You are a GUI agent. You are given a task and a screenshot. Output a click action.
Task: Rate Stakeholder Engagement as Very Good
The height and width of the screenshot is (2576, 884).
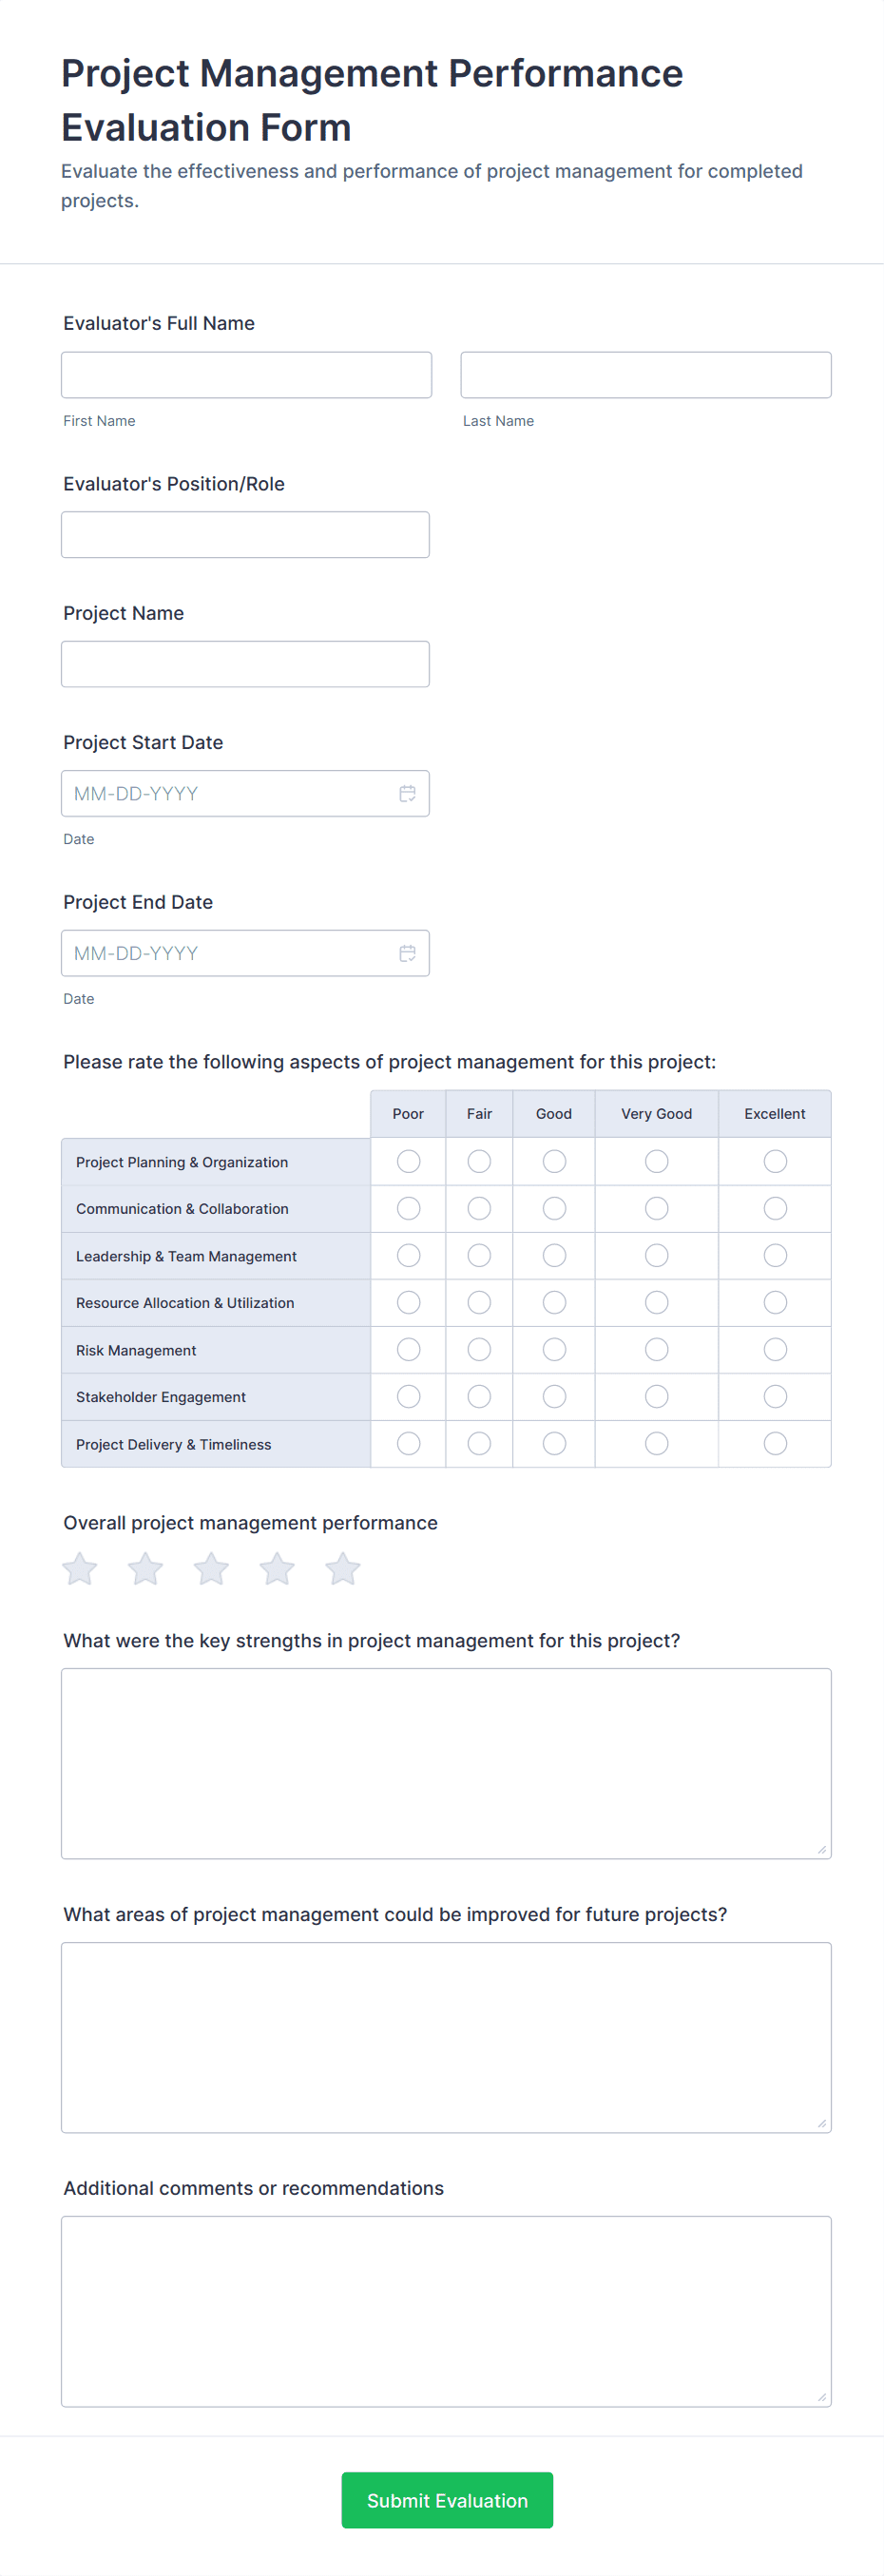(656, 1396)
